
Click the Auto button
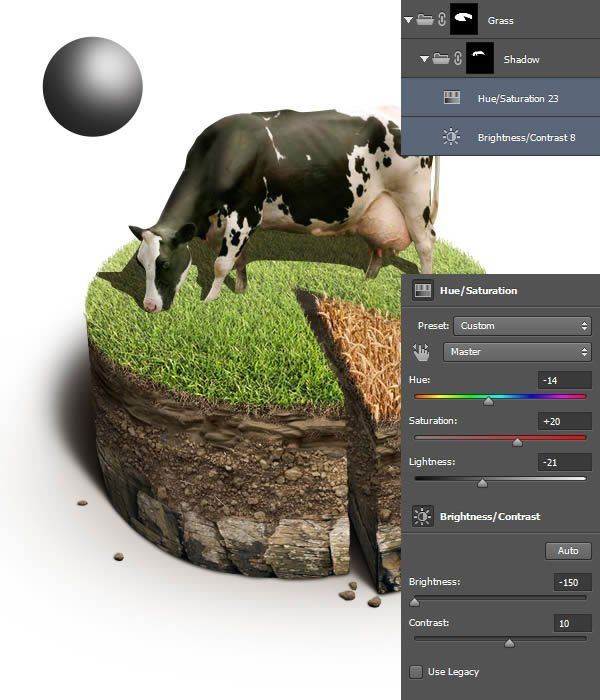[x=568, y=551]
